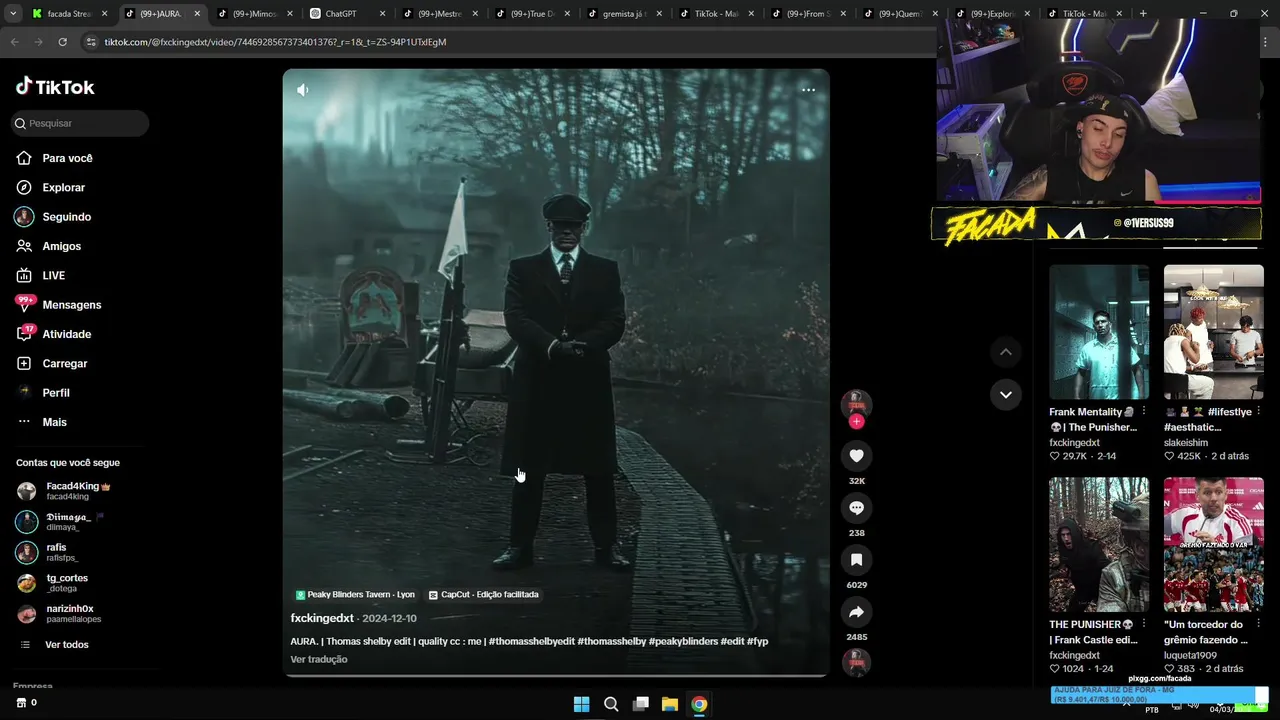Open Chrome from the taskbar
Viewport: 1280px width, 720px height.
pos(699,704)
